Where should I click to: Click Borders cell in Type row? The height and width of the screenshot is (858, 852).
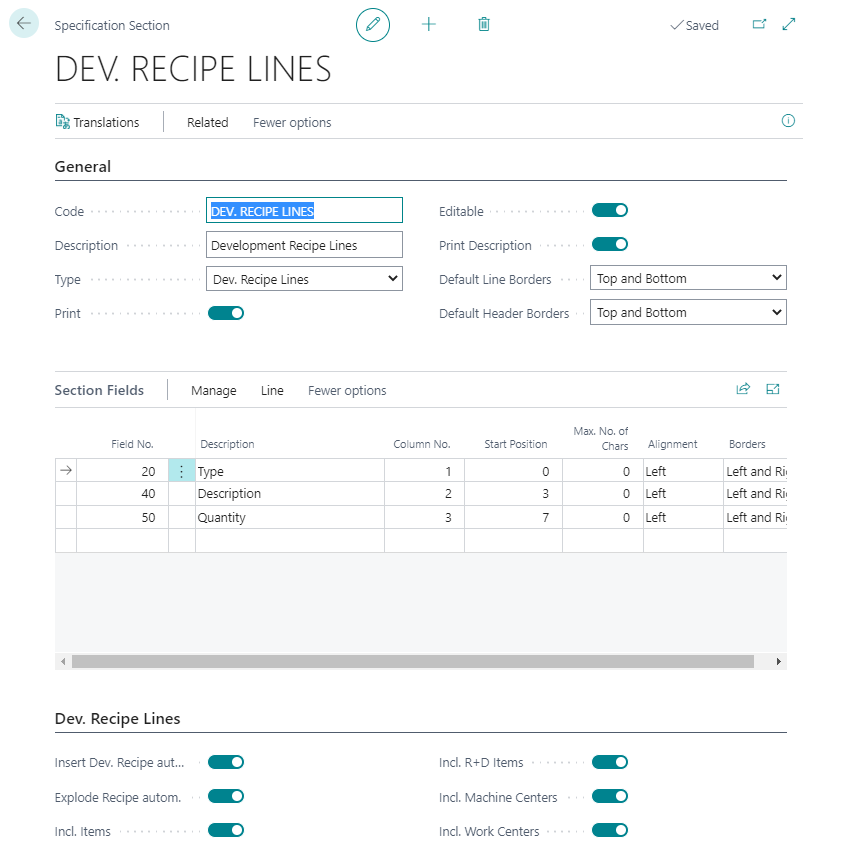pyautogui.click(x=756, y=471)
